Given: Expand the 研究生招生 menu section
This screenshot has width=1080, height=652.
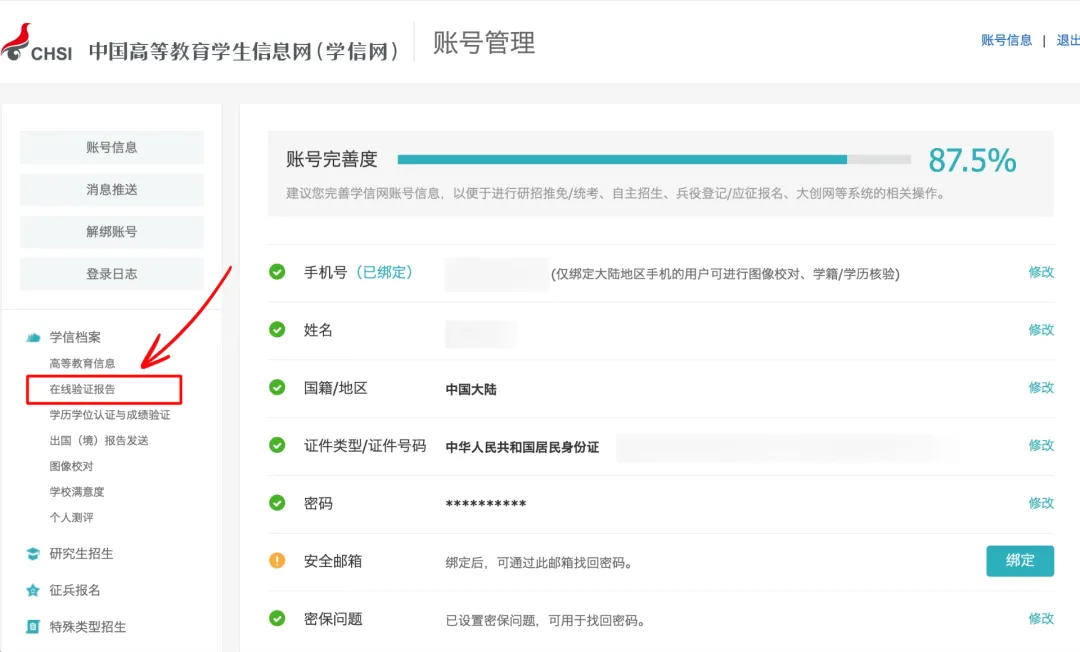Looking at the screenshot, I should [81, 554].
